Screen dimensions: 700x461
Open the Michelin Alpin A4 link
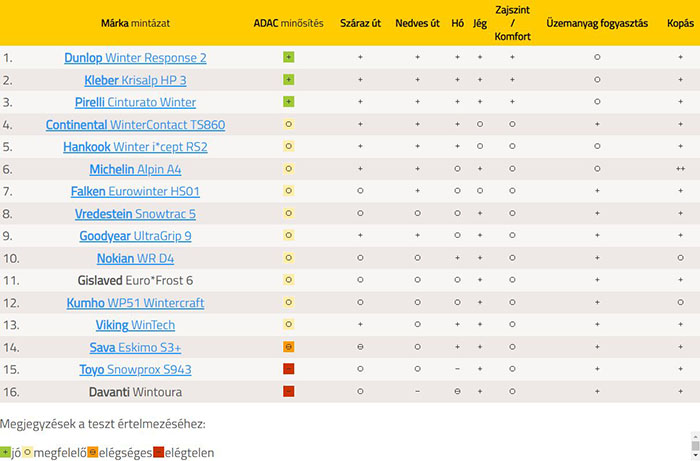pos(135,169)
